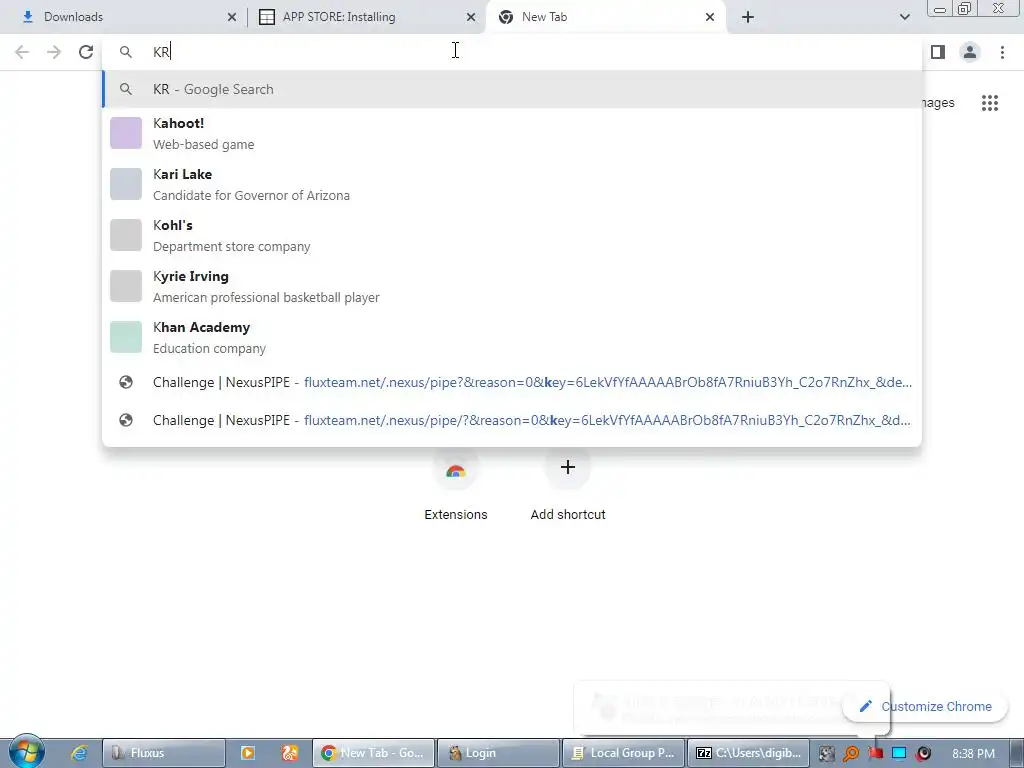Open the Windows Start orb

point(26,752)
